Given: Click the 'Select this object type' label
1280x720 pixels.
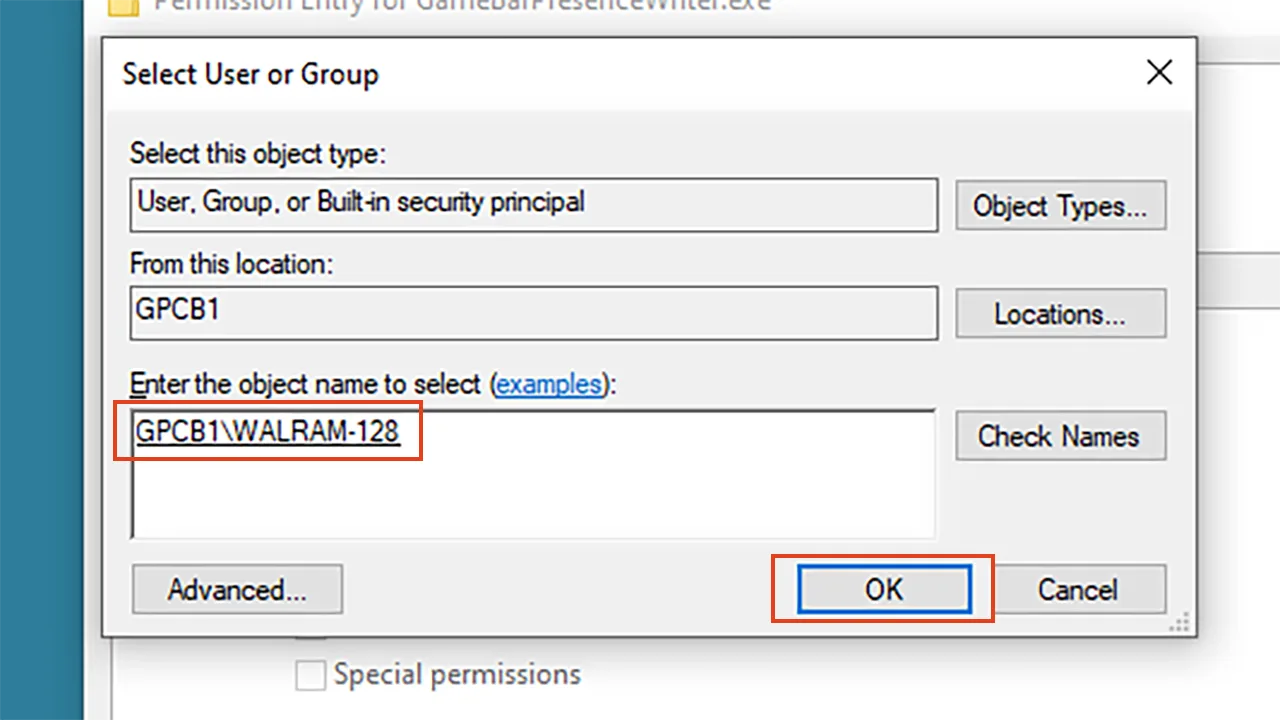Looking at the screenshot, I should point(258,154).
